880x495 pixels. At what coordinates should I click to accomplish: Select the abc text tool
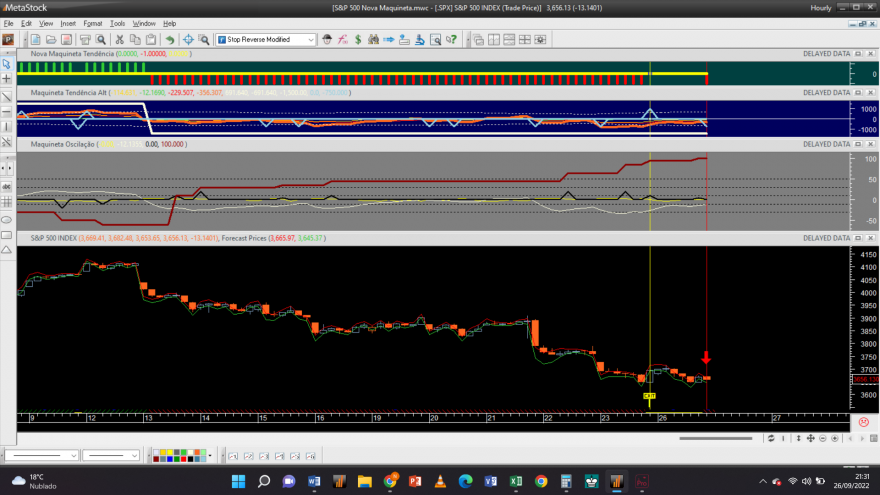(7, 186)
